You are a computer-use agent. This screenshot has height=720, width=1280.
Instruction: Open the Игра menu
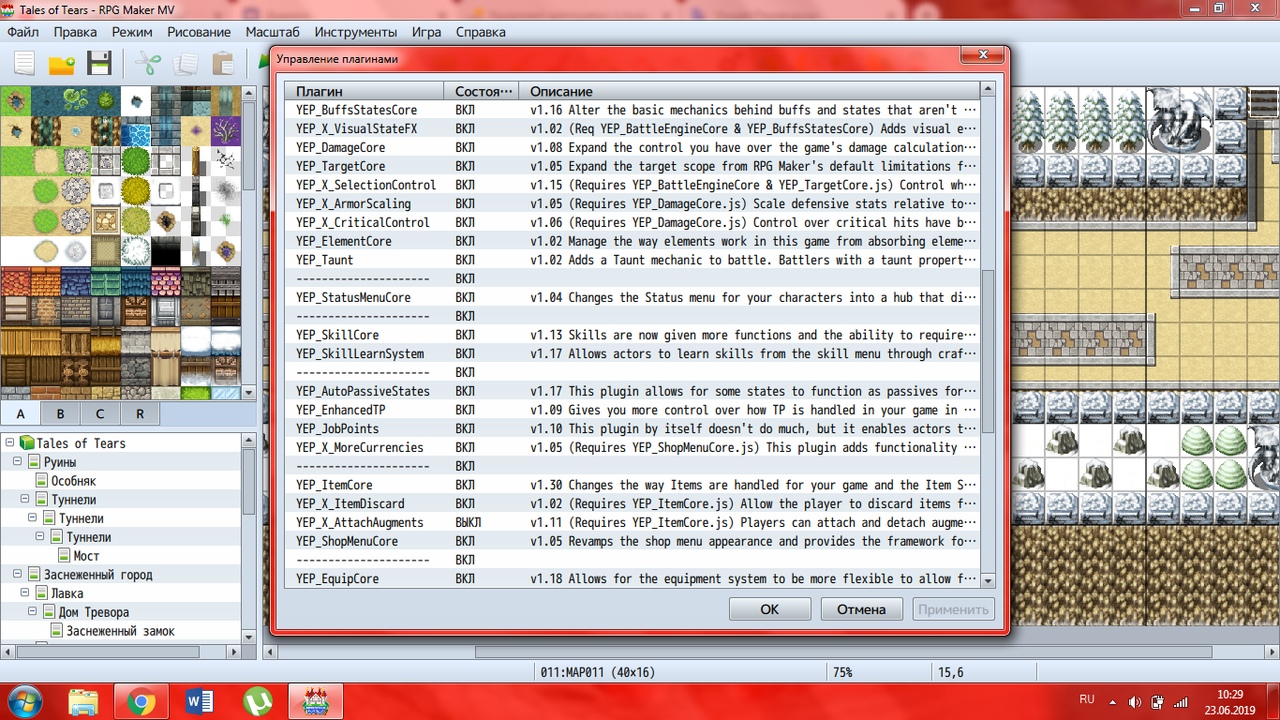point(426,32)
